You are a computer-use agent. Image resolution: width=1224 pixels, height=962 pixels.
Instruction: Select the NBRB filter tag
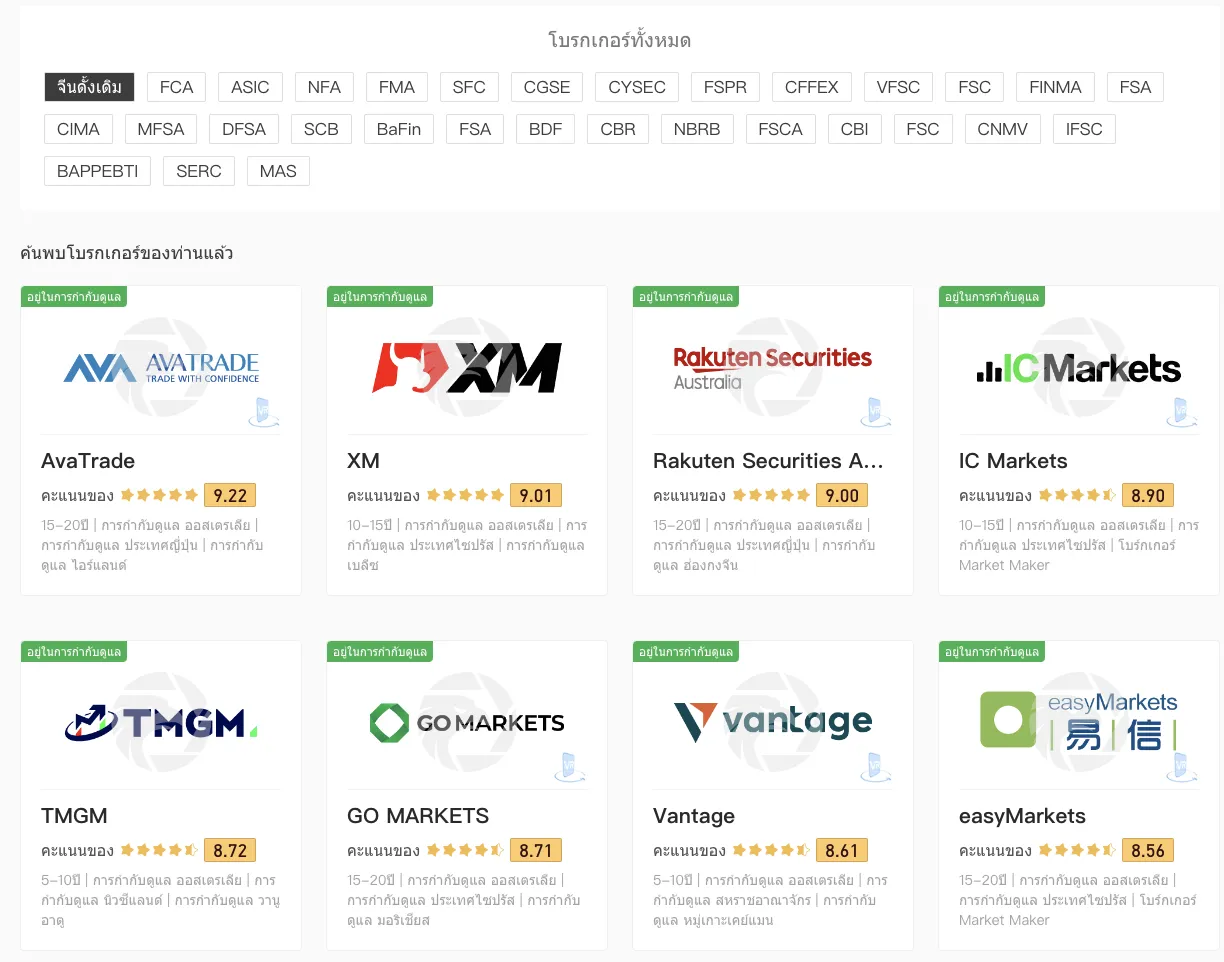697,129
